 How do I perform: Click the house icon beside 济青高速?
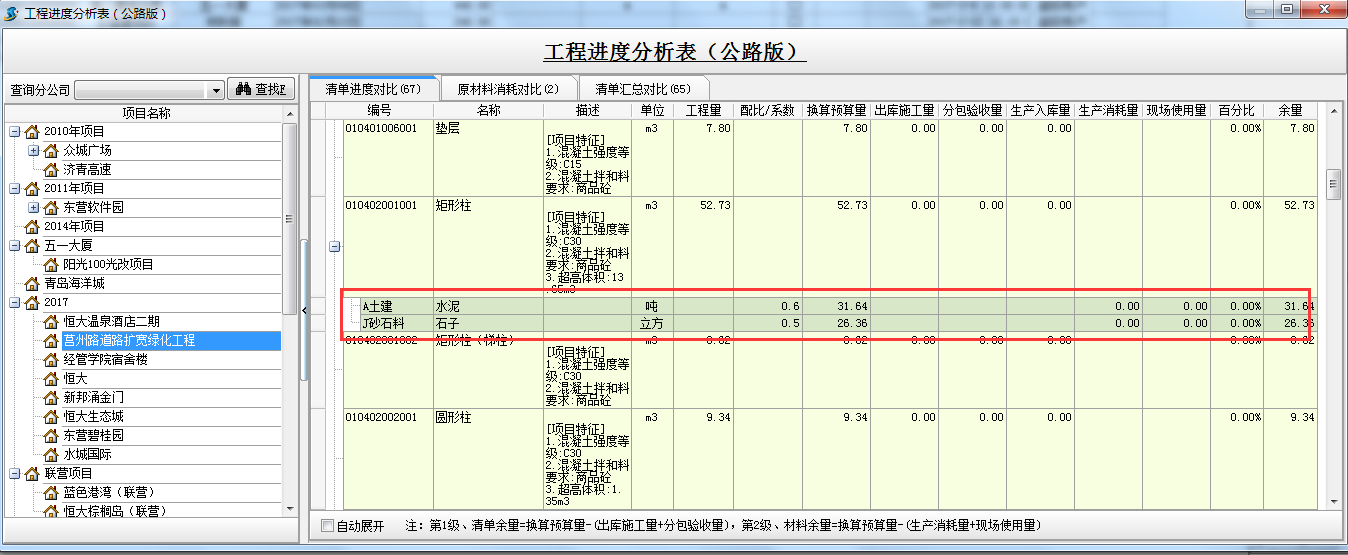point(51,170)
